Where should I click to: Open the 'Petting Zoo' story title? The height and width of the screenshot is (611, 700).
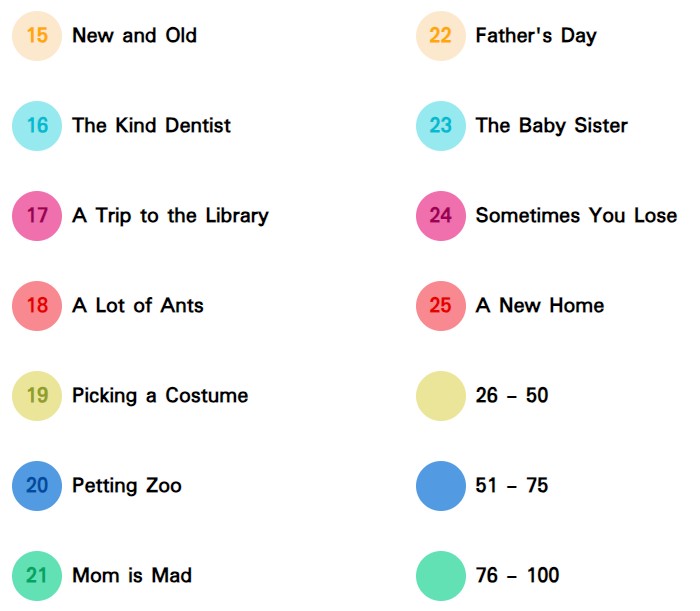127,486
